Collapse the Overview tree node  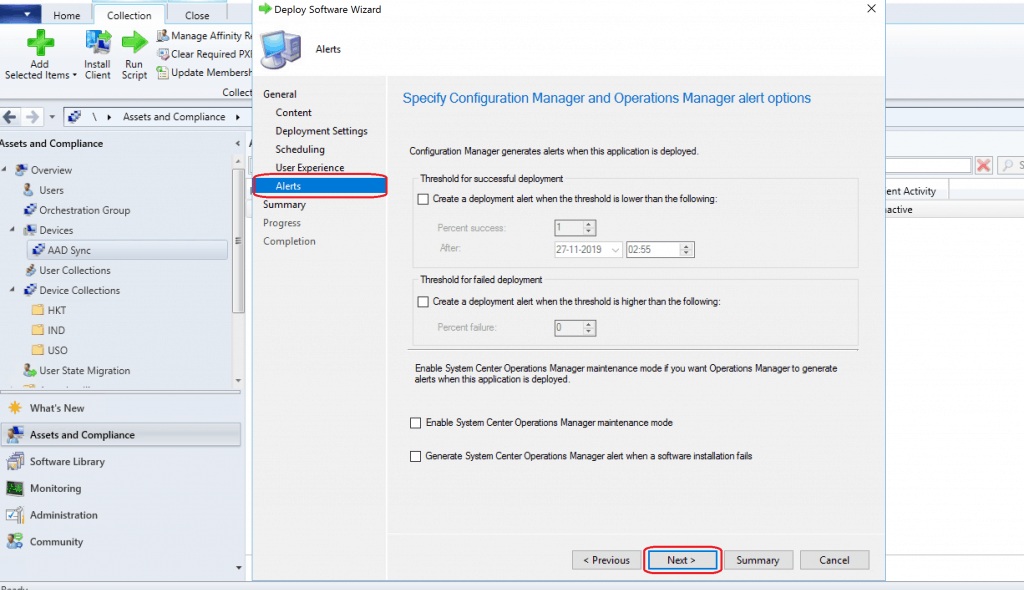click(x=5, y=169)
